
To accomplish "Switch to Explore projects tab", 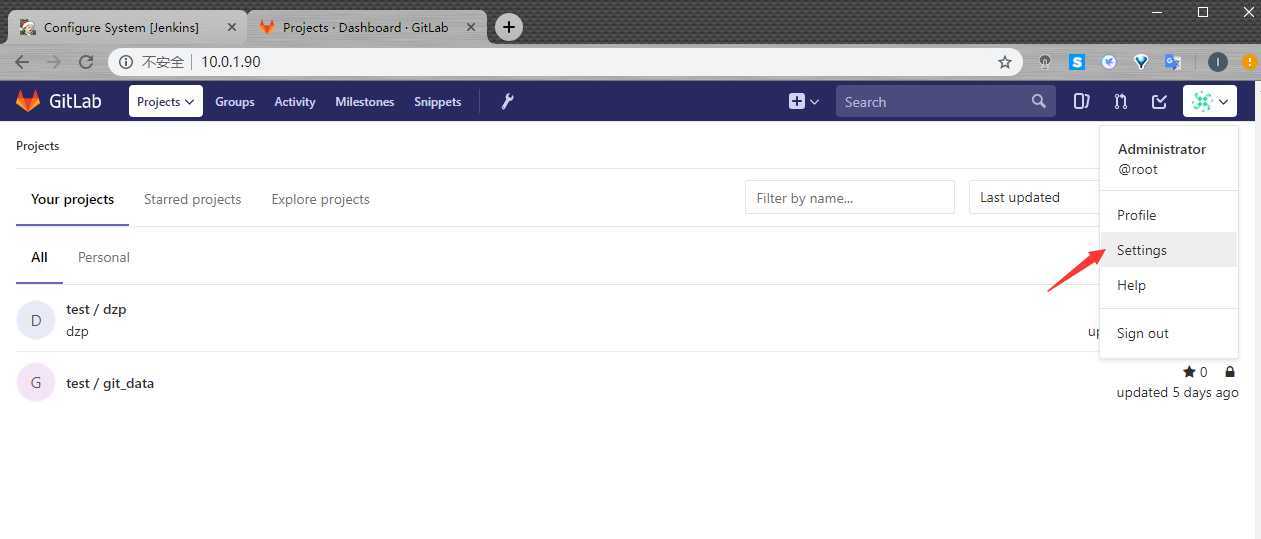I will (x=321, y=199).
